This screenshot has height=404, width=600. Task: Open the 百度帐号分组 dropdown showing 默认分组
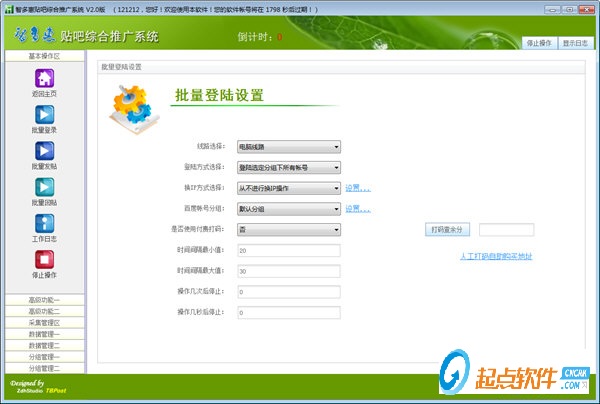point(289,209)
